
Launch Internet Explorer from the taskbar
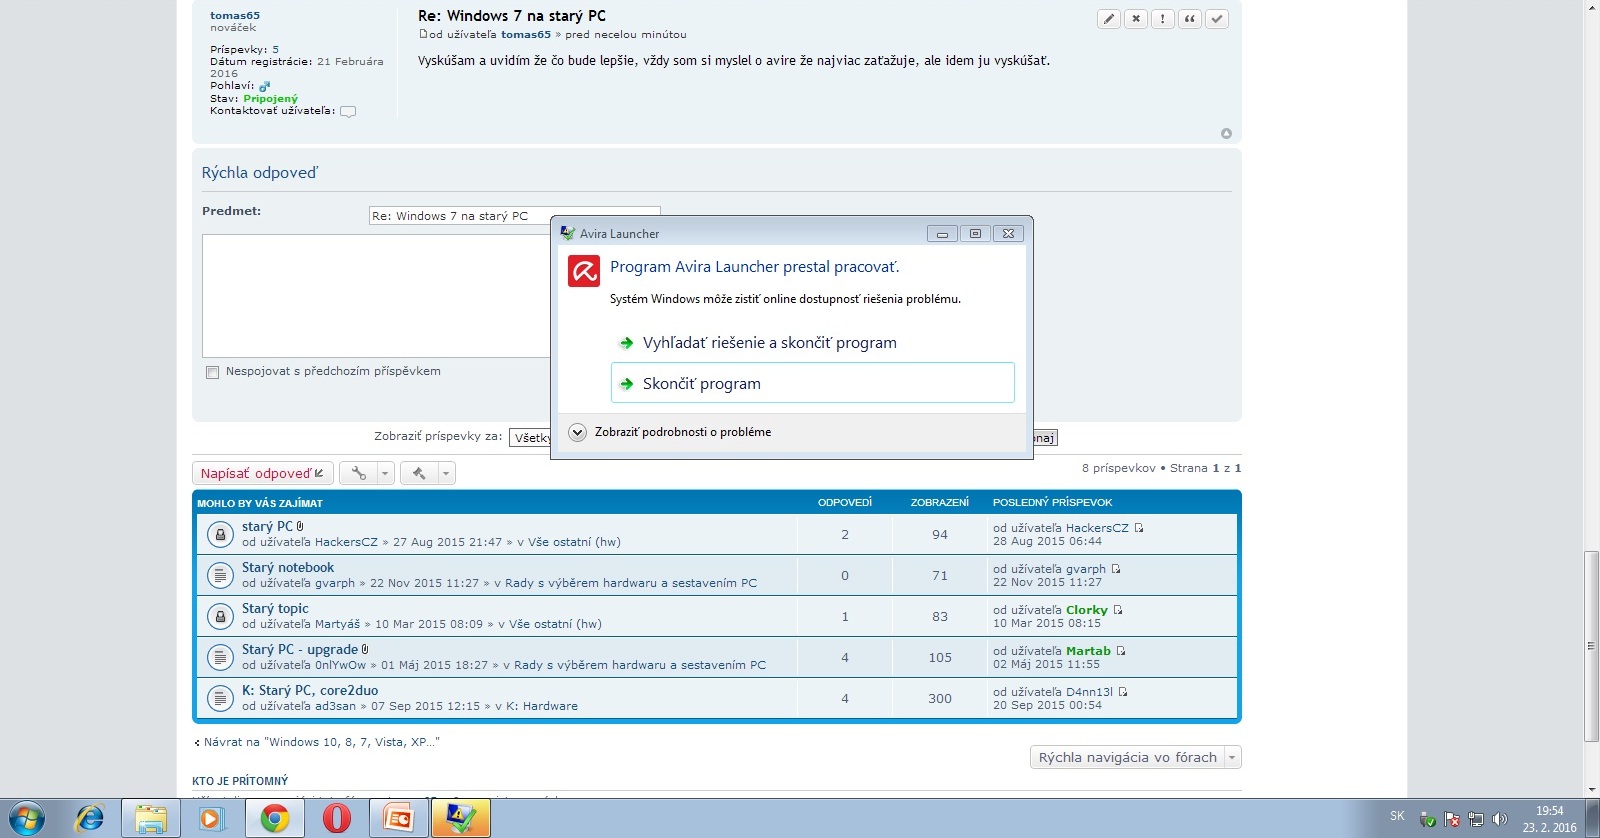click(x=90, y=819)
